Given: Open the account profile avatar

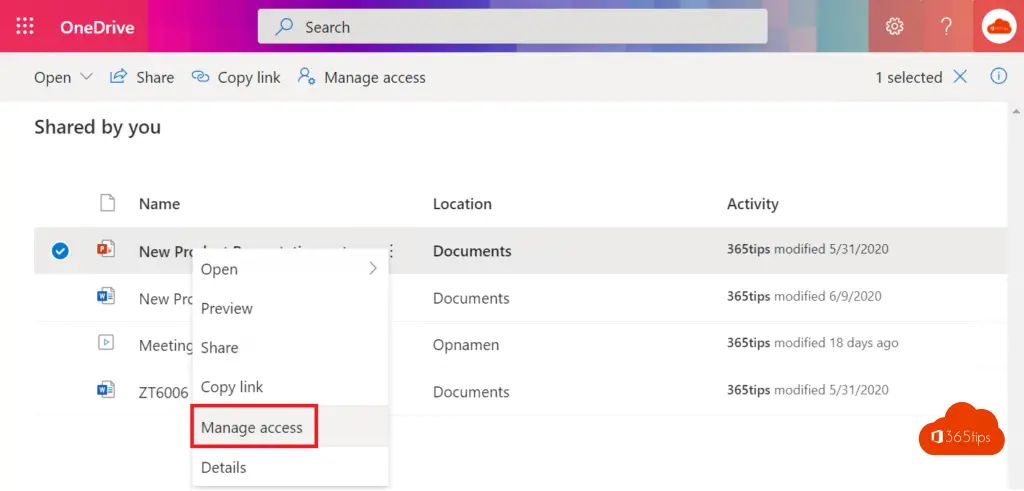Looking at the screenshot, I should (999, 27).
